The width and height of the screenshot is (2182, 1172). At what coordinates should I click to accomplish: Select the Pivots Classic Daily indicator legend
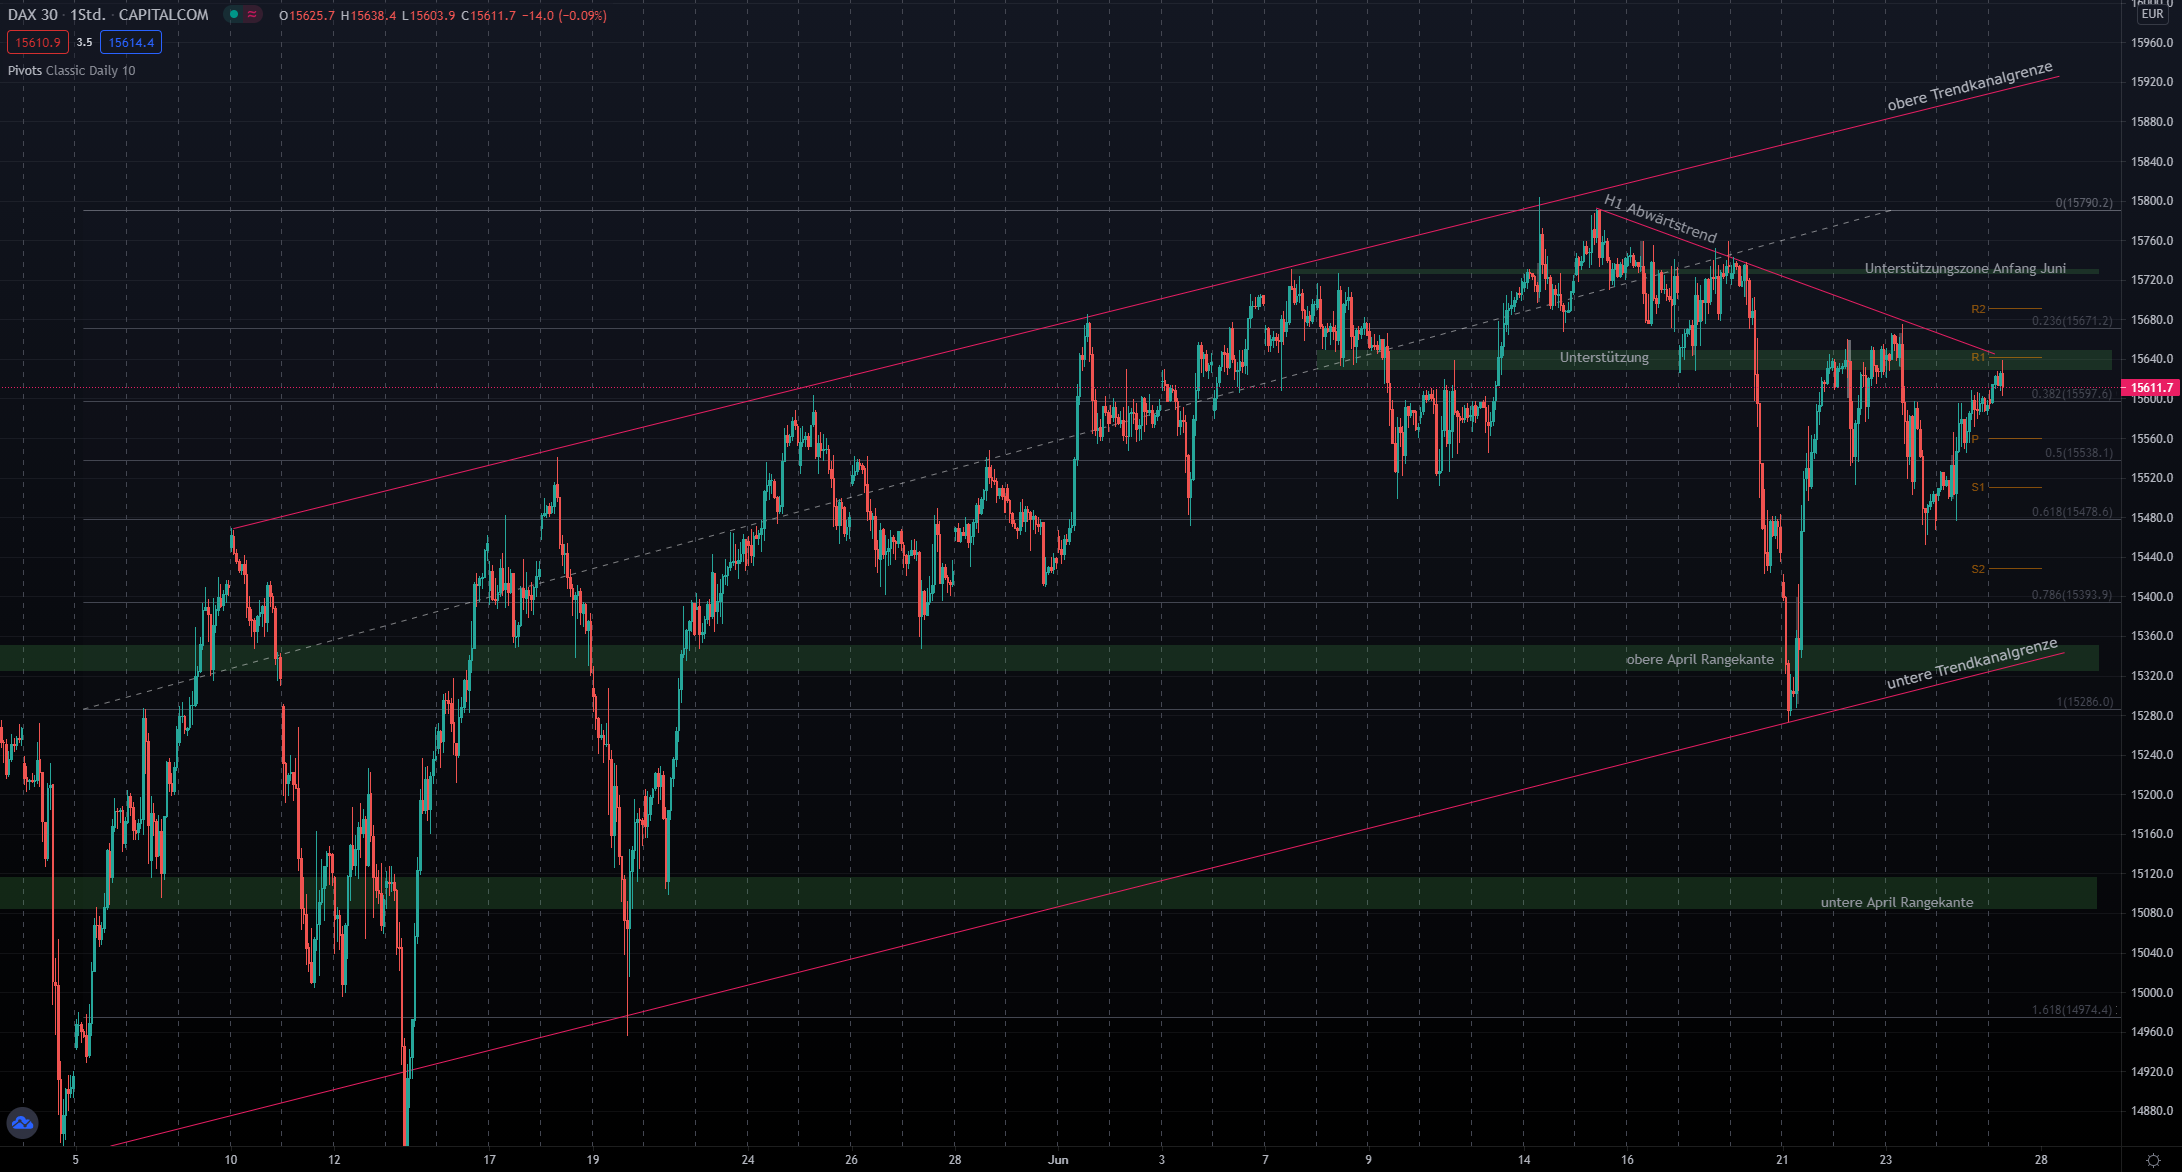click(71, 71)
